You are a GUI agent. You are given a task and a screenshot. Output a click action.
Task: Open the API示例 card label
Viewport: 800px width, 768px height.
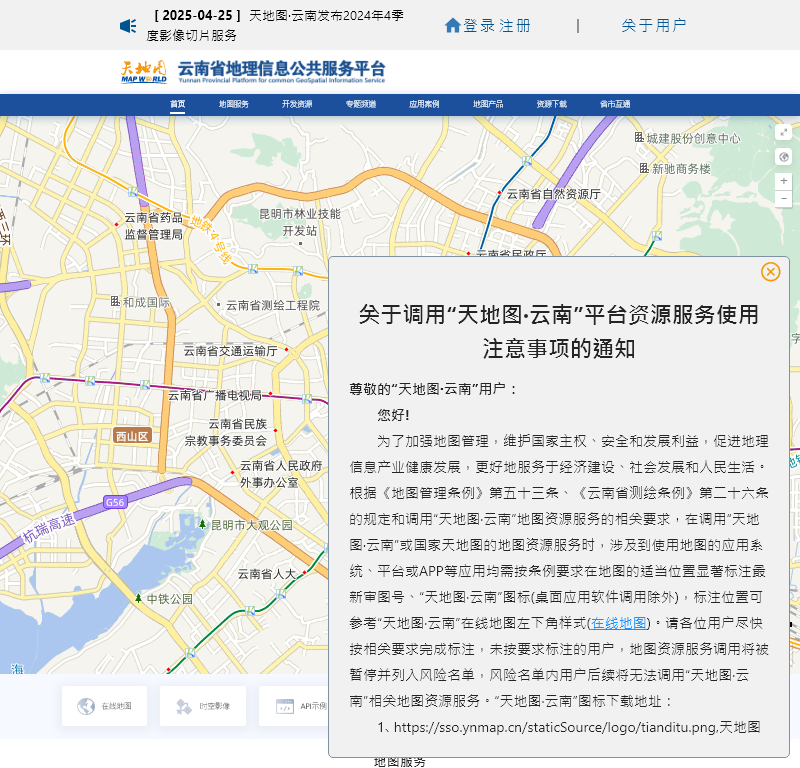coord(313,706)
